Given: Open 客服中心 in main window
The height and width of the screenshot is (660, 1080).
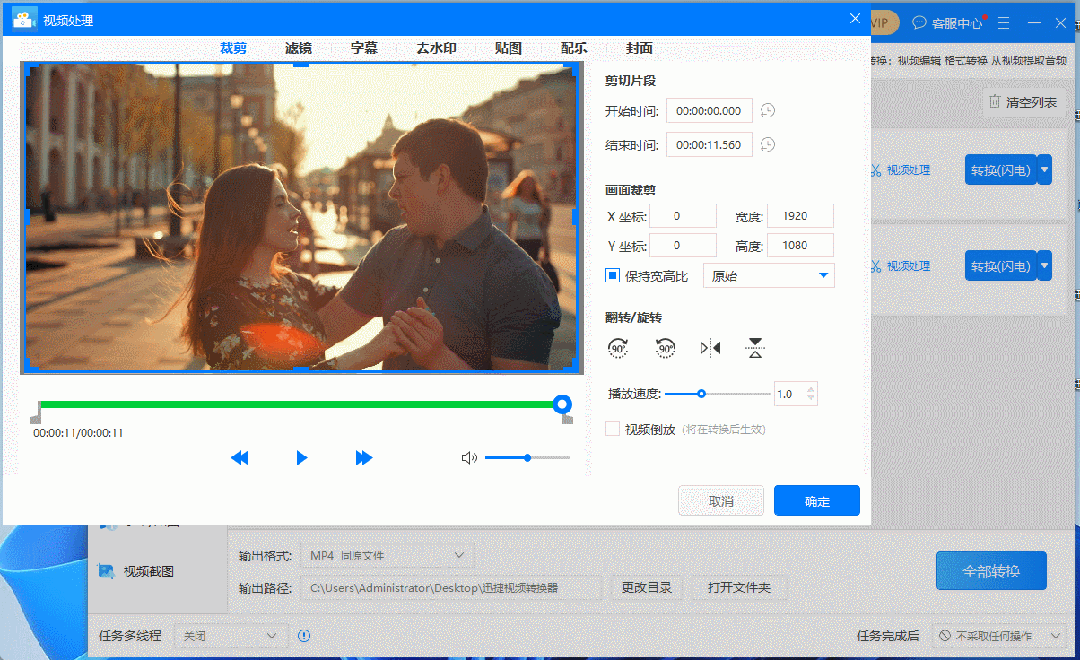Looking at the screenshot, I should coord(948,23).
